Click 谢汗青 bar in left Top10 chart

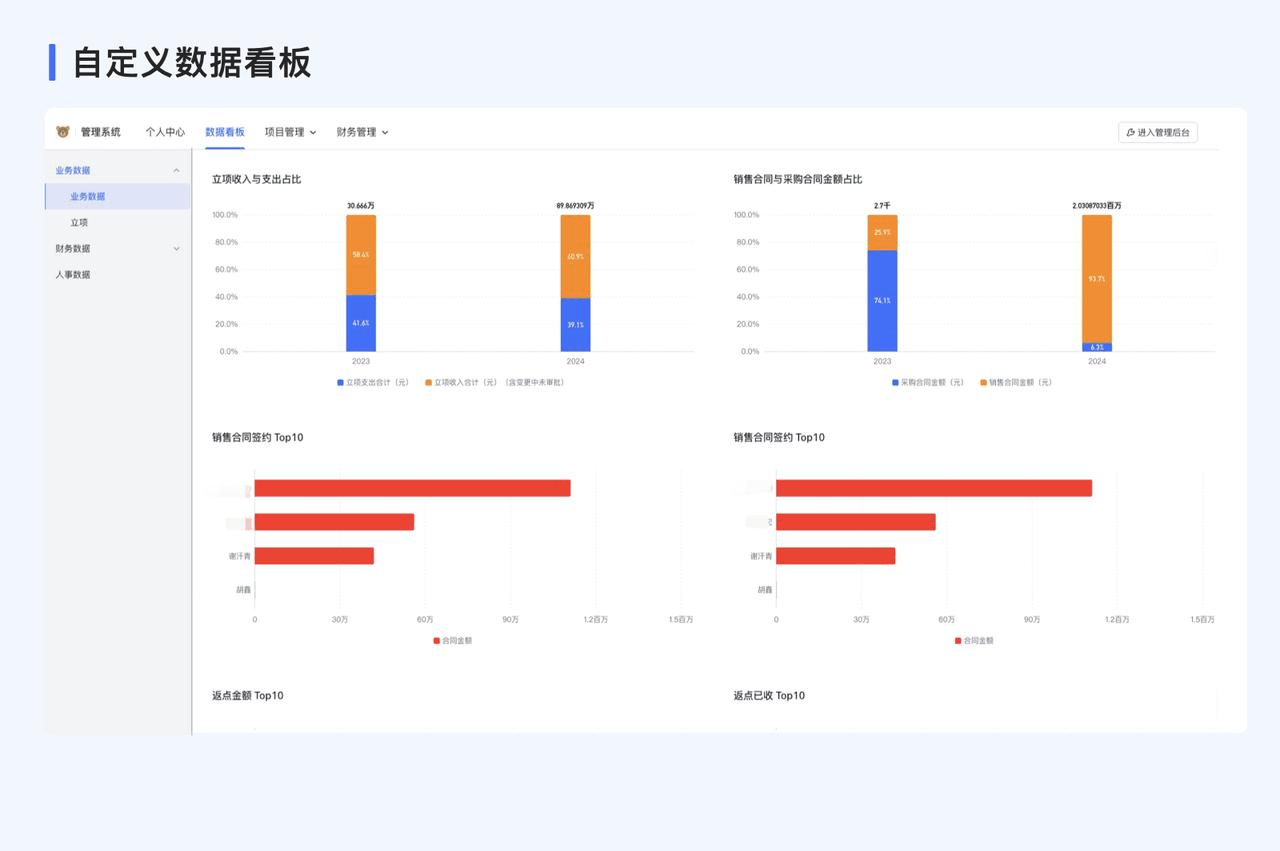314,556
